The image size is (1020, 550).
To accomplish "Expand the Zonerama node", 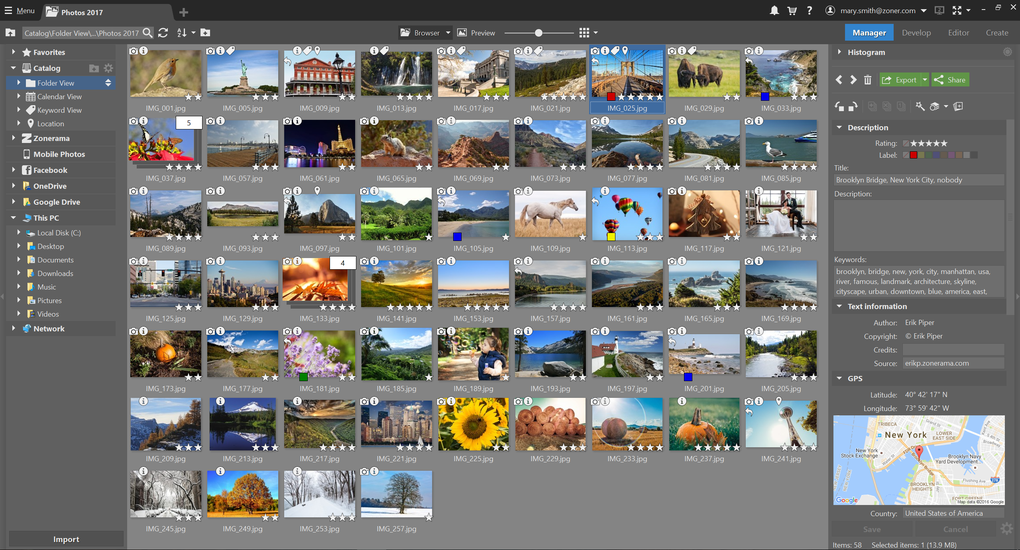I will [x=13, y=138].
